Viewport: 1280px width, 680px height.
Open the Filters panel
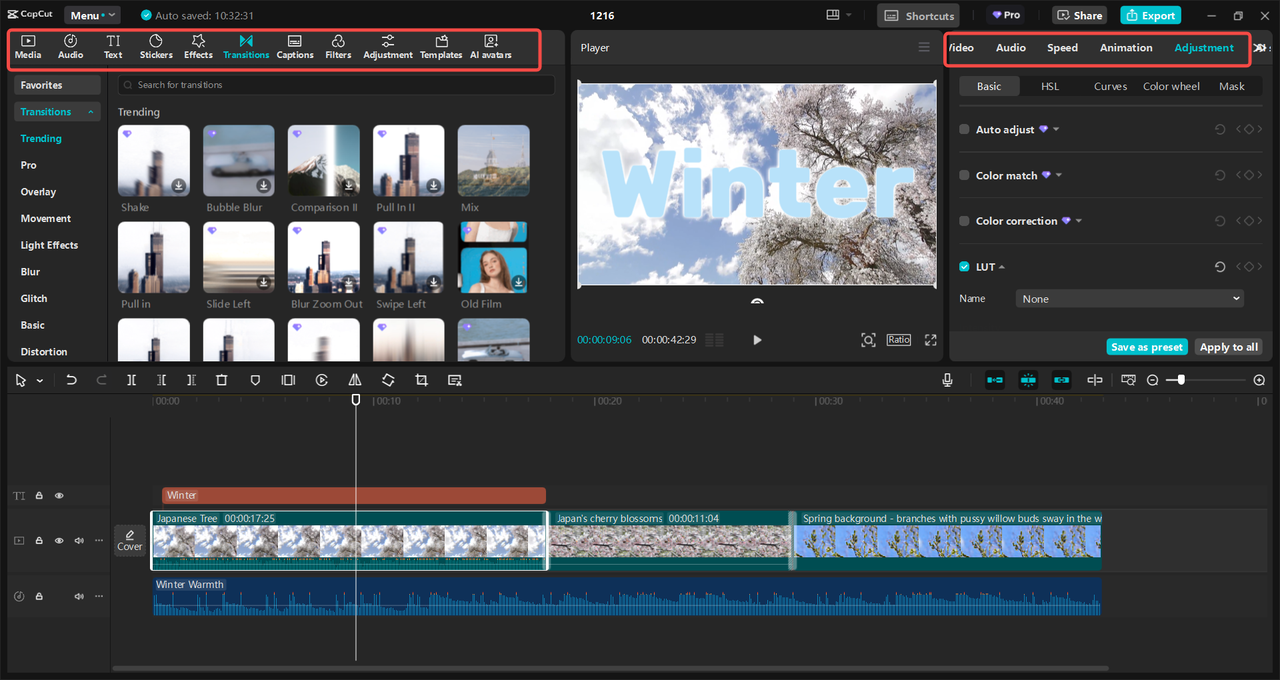click(338, 47)
